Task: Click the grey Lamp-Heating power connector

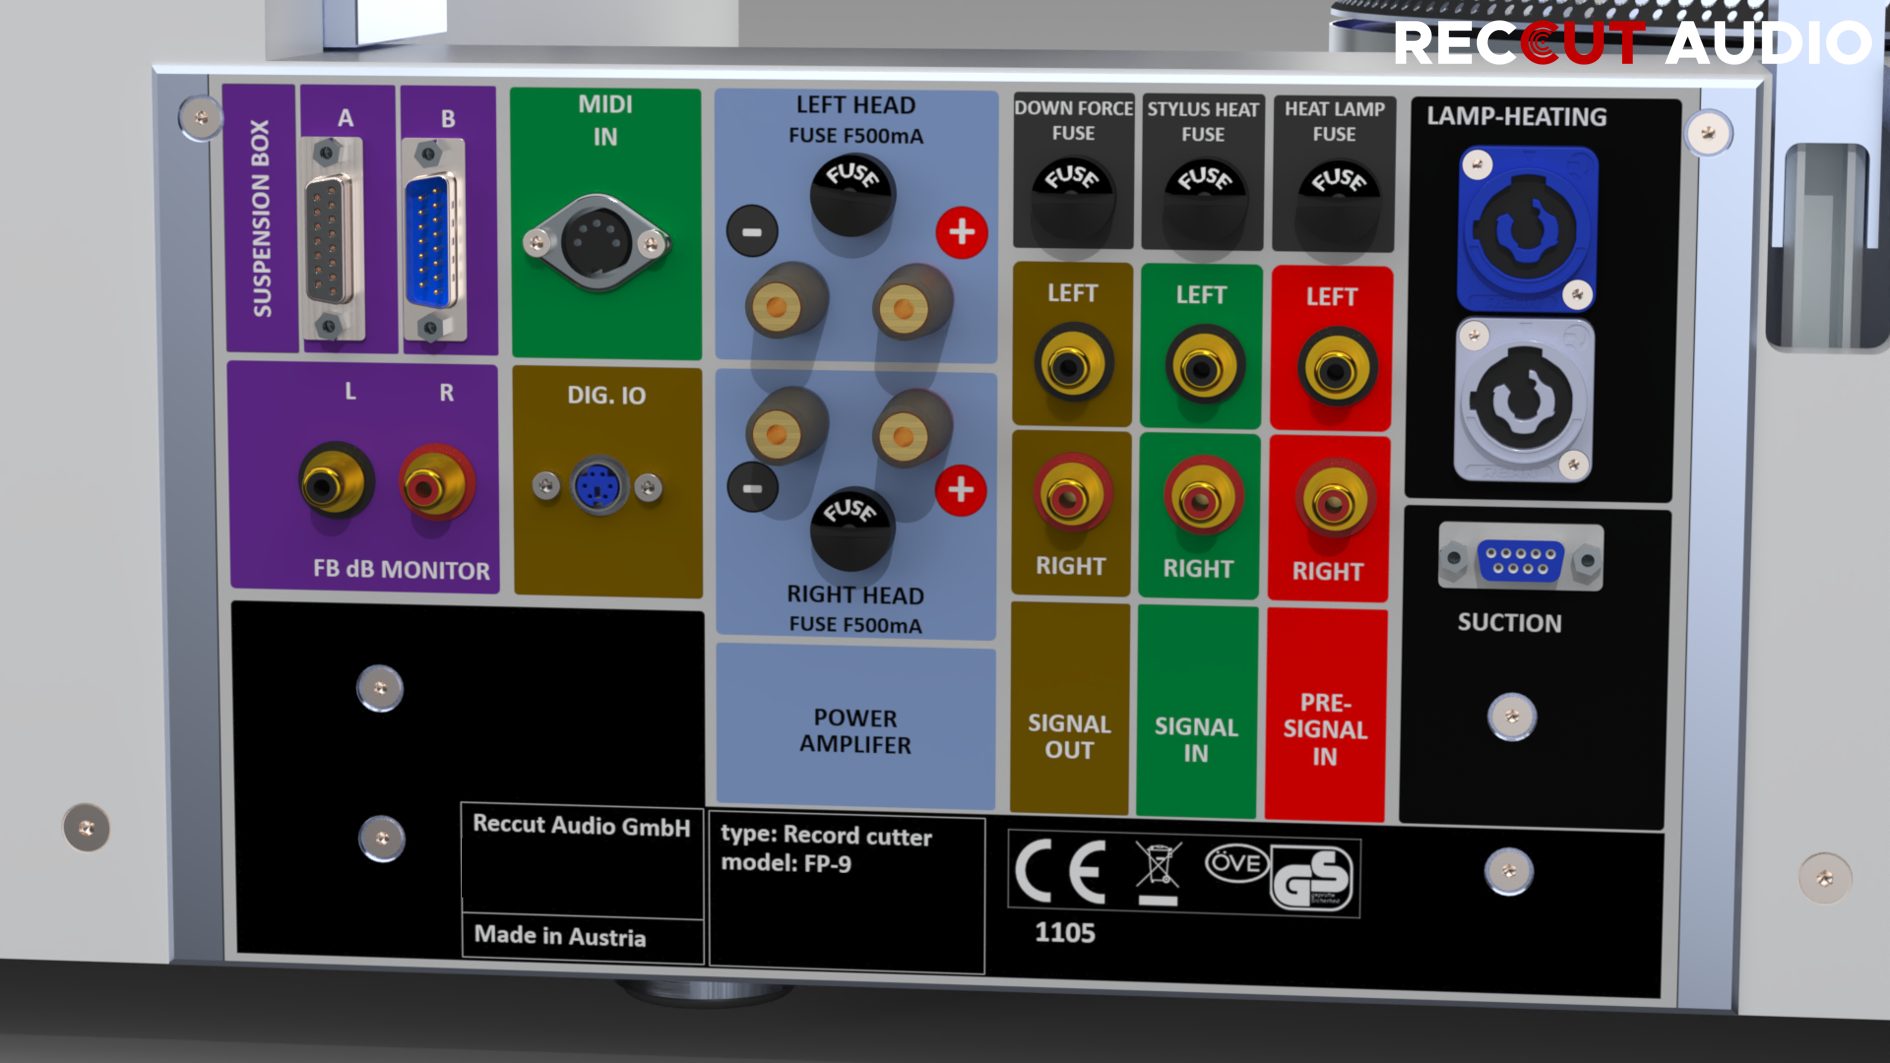Action: (x=1521, y=400)
